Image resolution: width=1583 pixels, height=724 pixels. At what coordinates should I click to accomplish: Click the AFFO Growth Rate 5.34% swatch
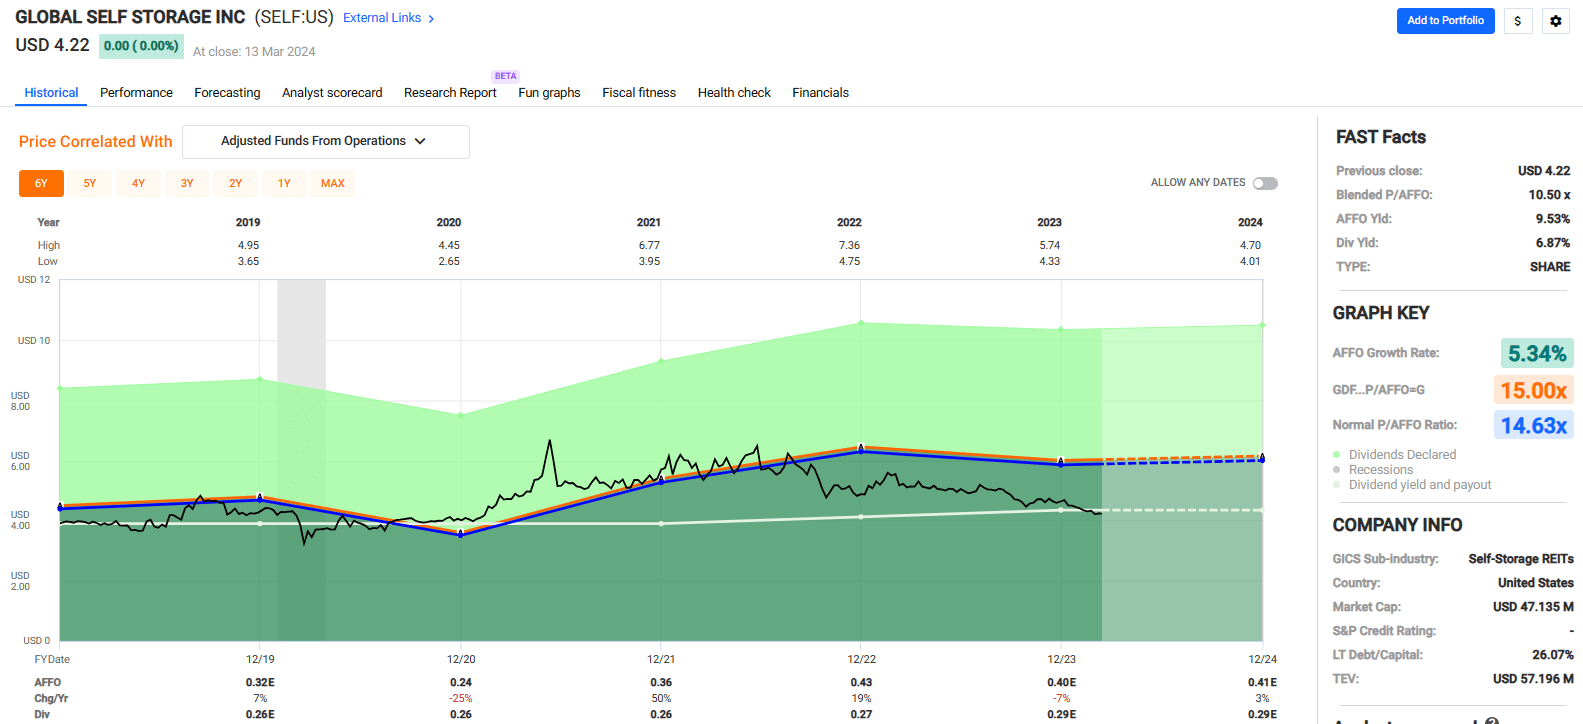(x=1536, y=353)
